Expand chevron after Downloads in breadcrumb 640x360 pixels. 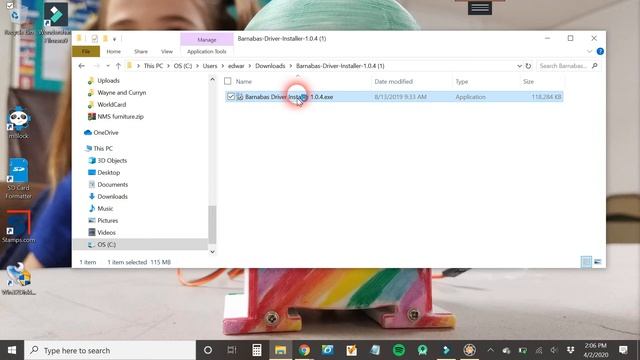click(x=291, y=66)
